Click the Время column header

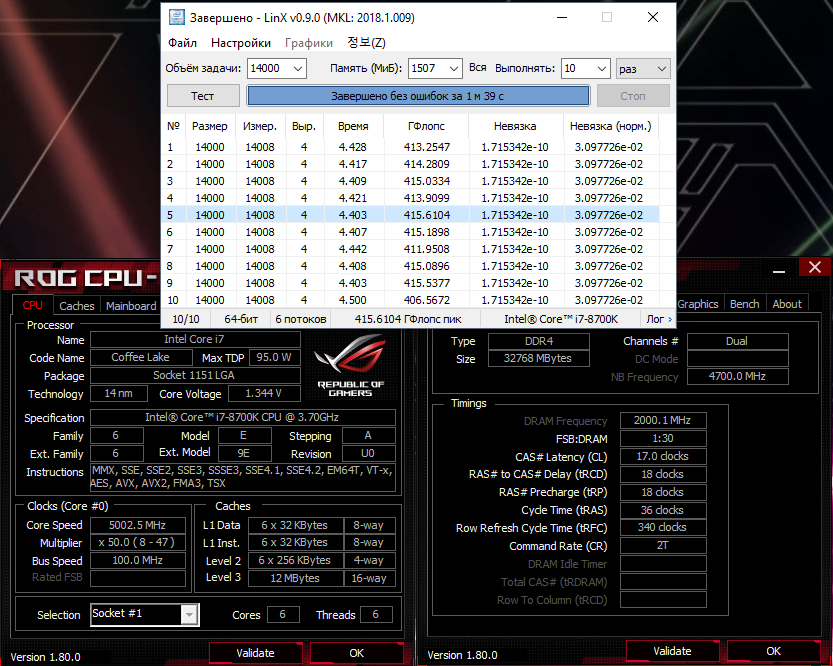pos(353,126)
